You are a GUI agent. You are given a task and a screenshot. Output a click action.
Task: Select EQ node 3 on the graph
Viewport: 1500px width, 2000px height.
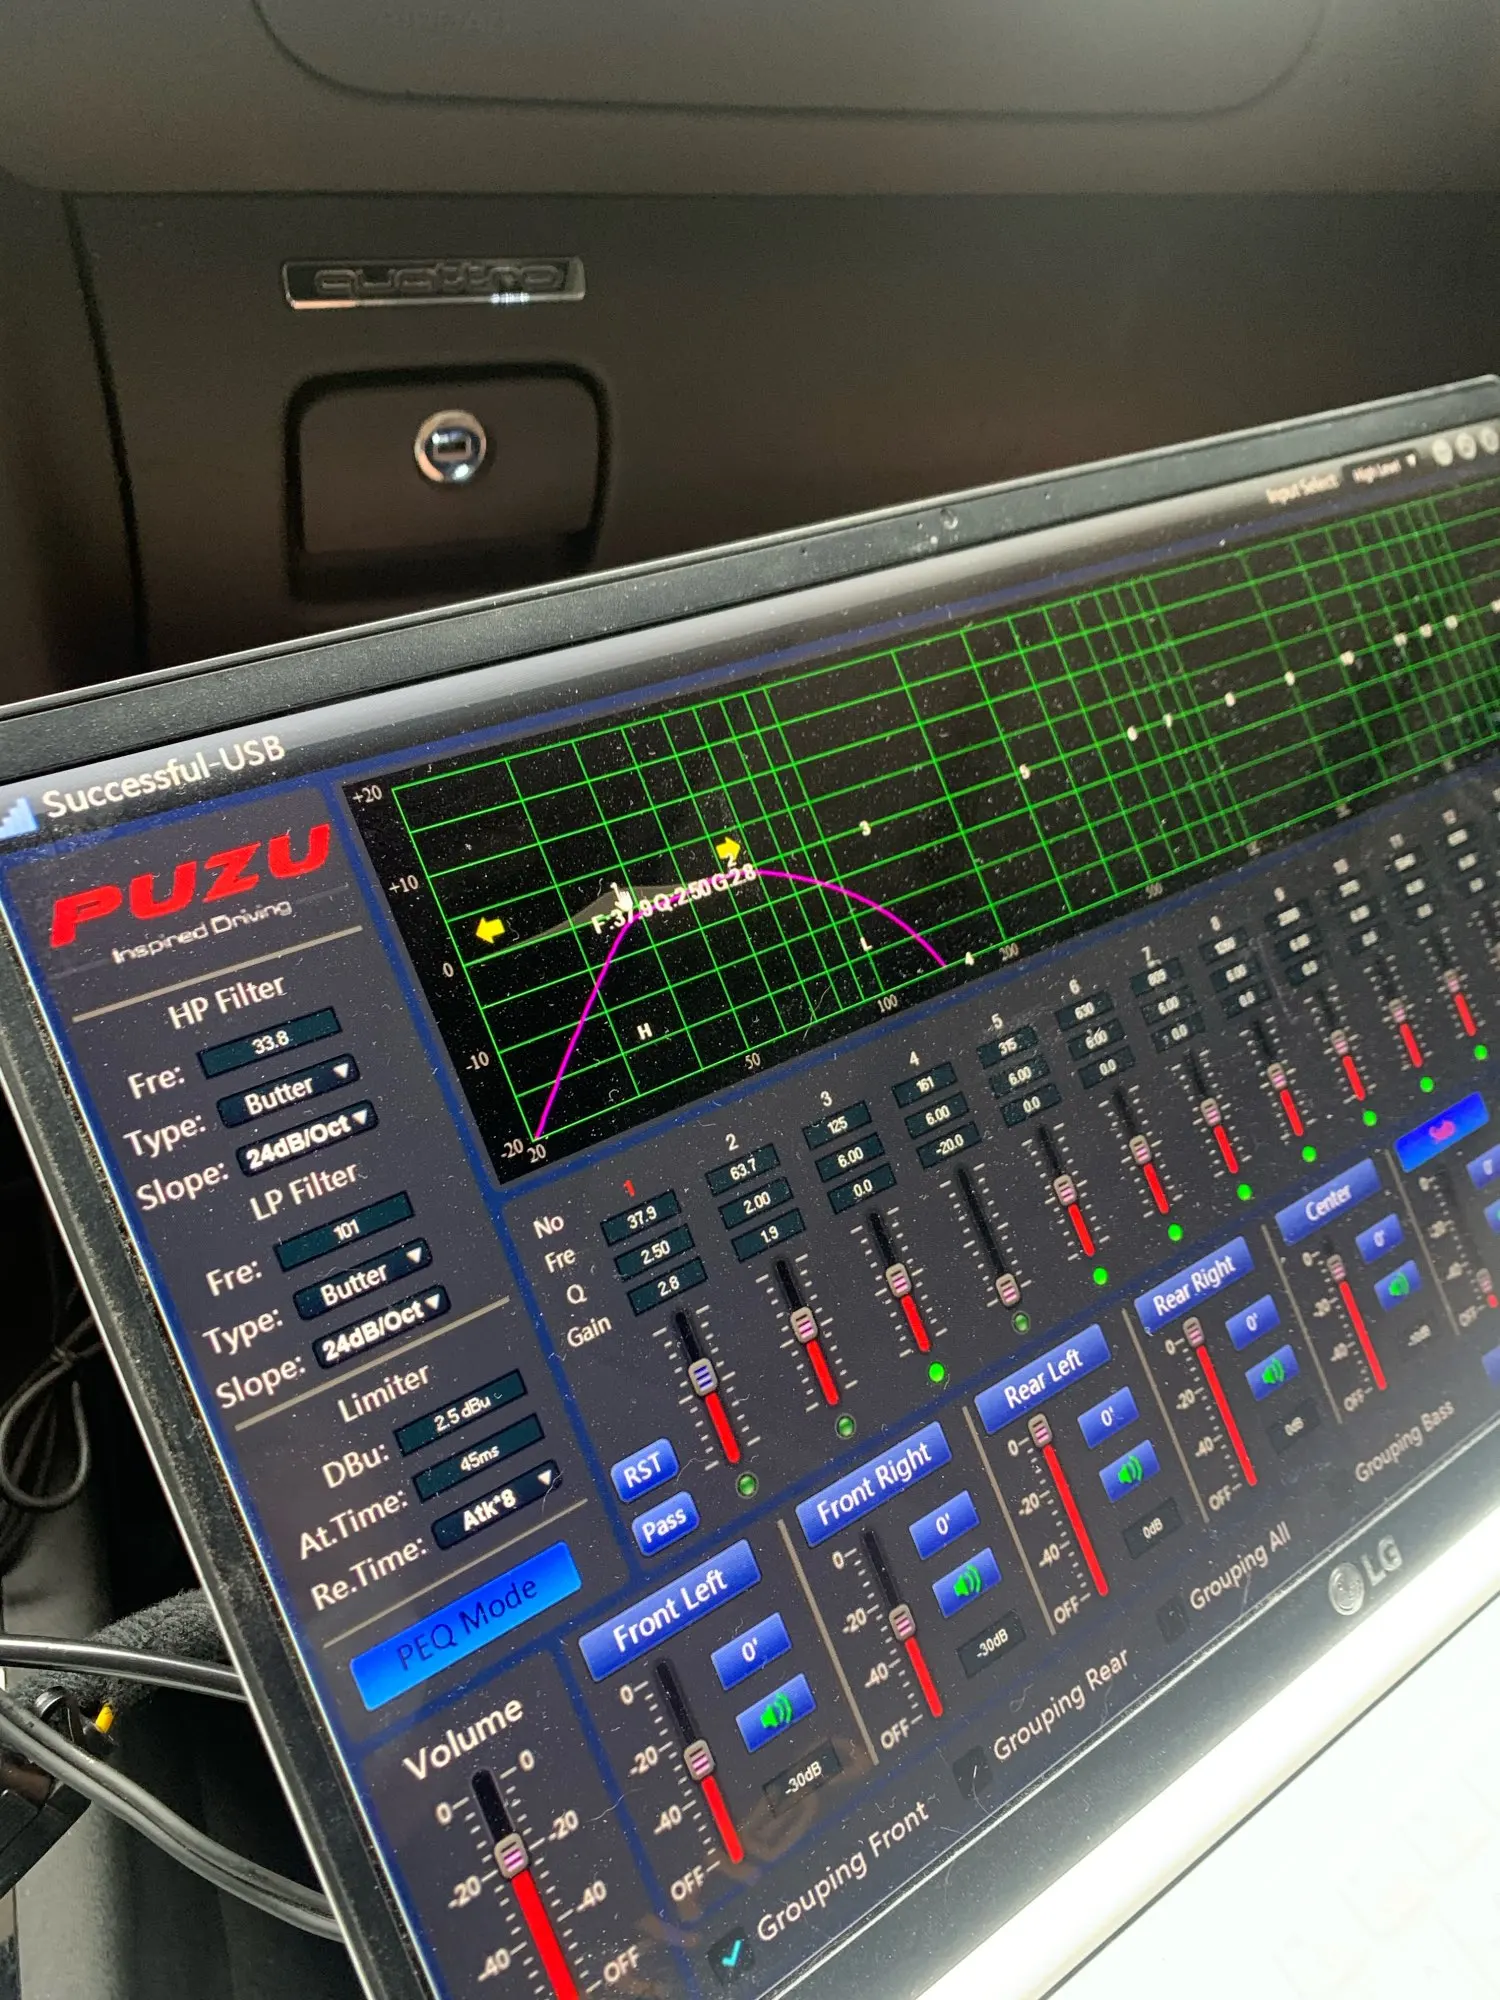tap(866, 829)
